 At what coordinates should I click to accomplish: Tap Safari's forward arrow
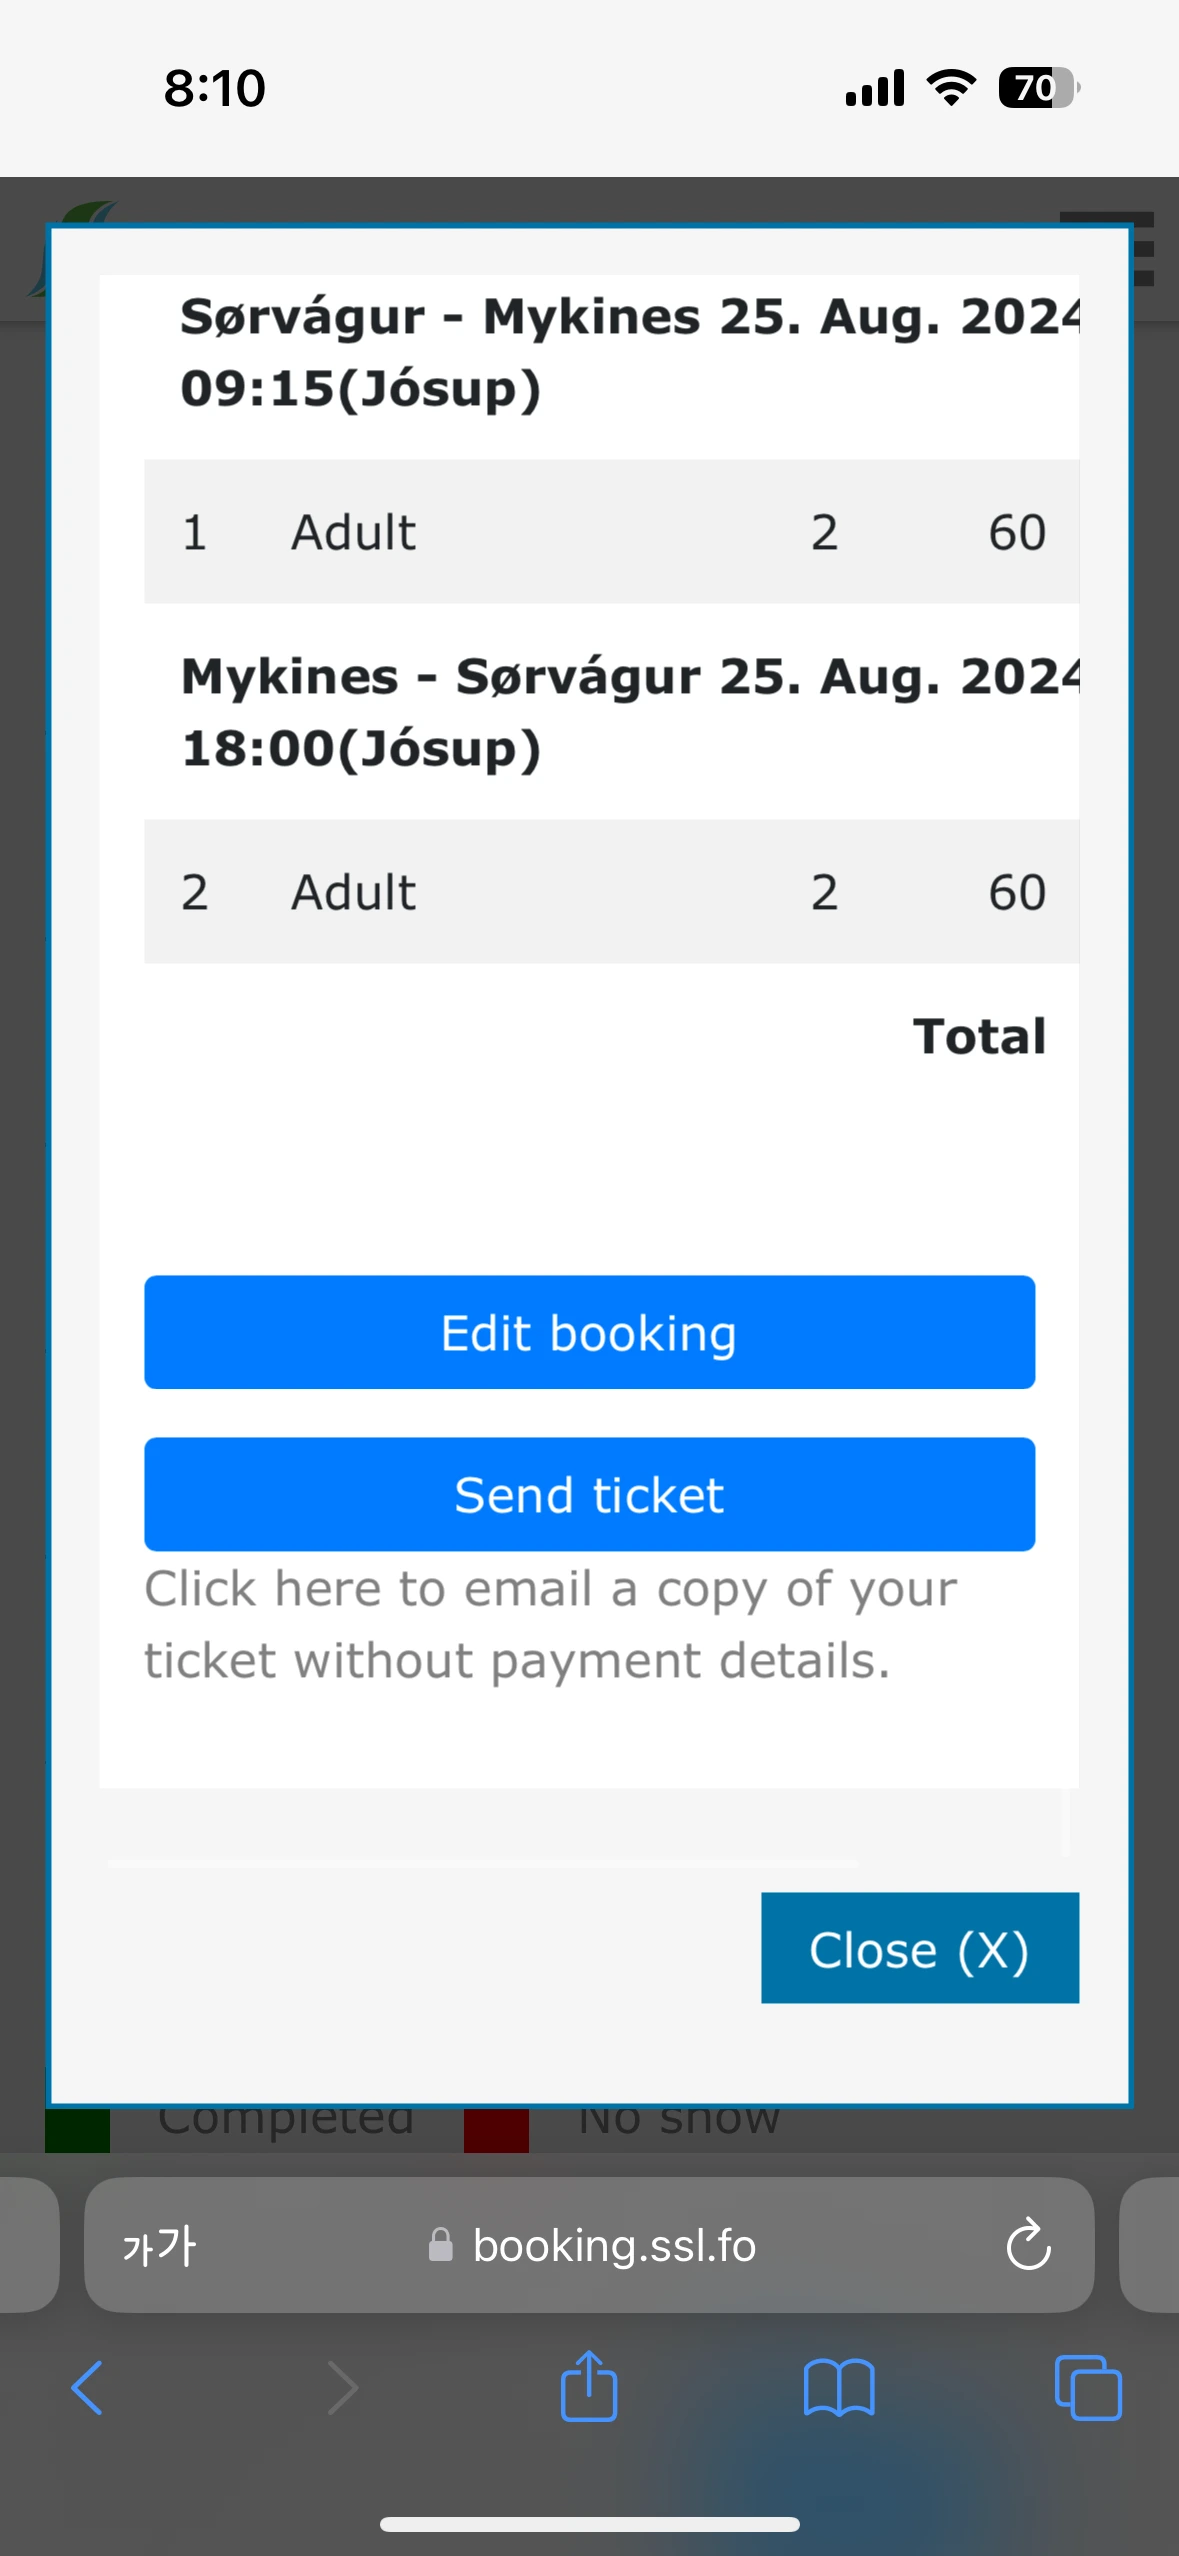(x=342, y=2388)
